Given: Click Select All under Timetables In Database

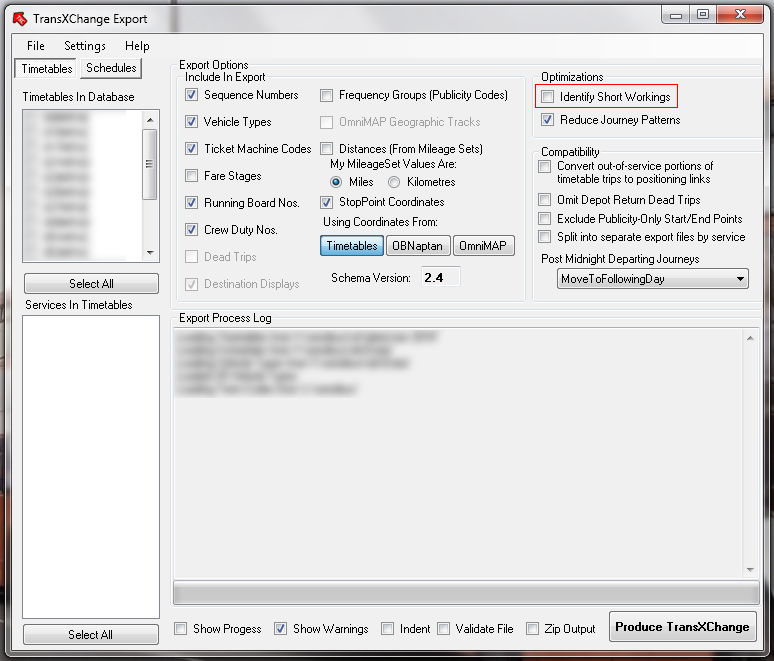Looking at the screenshot, I should (x=91, y=283).
